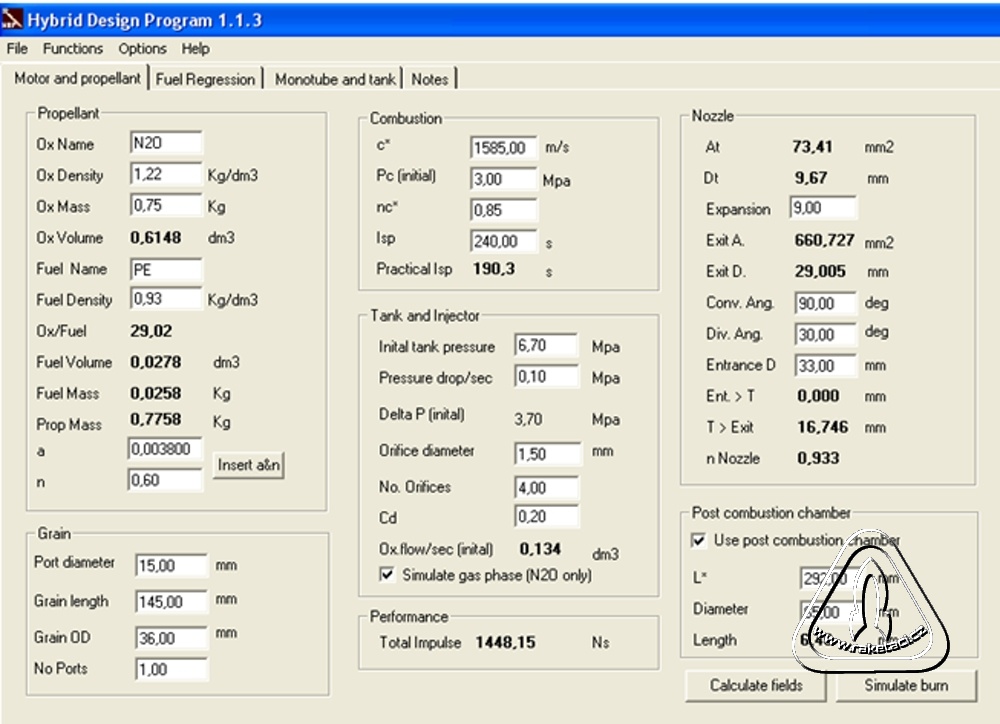The width and height of the screenshot is (1000, 724).
Task: Open the Notes tab
Action: [x=430, y=79]
